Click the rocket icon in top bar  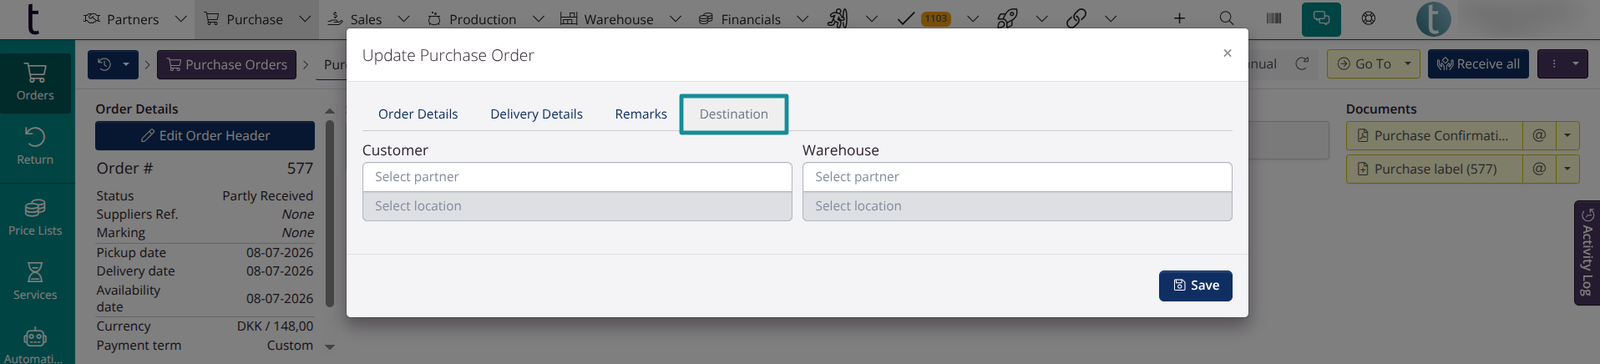pyautogui.click(x=1007, y=19)
